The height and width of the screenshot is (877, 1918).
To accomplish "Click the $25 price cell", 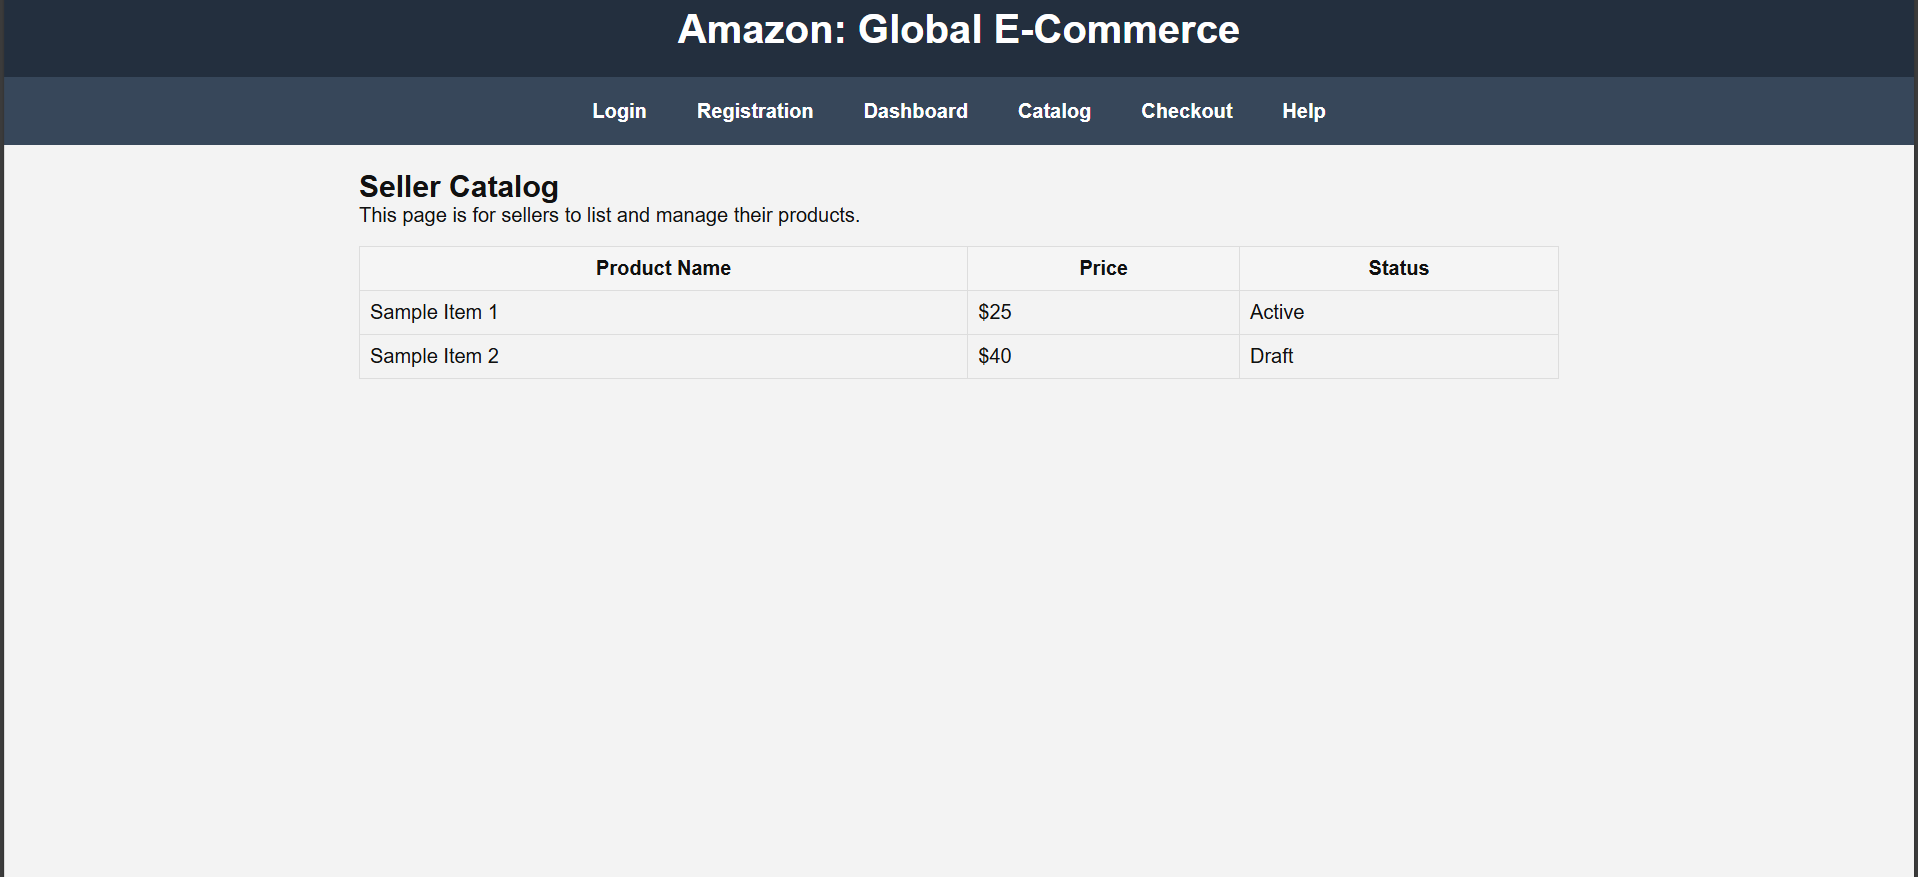I will 995,312.
